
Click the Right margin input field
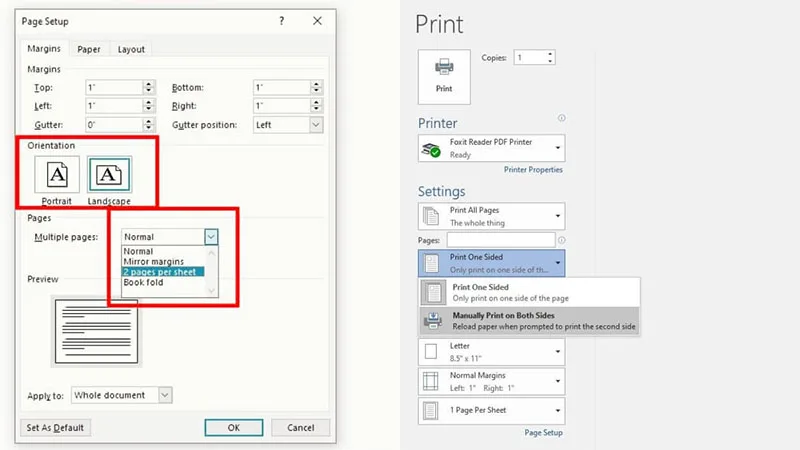click(282, 106)
